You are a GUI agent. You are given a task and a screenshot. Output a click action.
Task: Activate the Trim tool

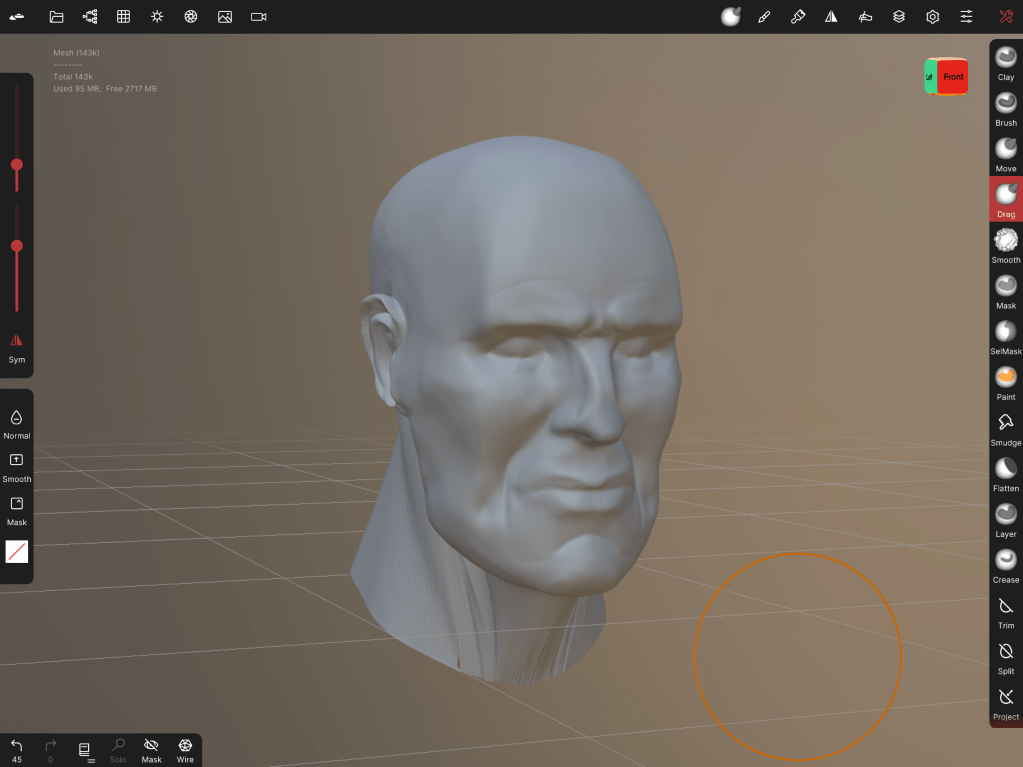(x=1005, y=611)
